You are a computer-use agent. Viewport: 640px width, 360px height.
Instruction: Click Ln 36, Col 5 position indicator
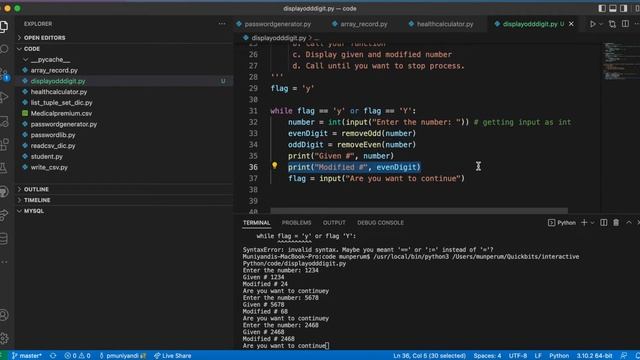click(x=429, y=356)
